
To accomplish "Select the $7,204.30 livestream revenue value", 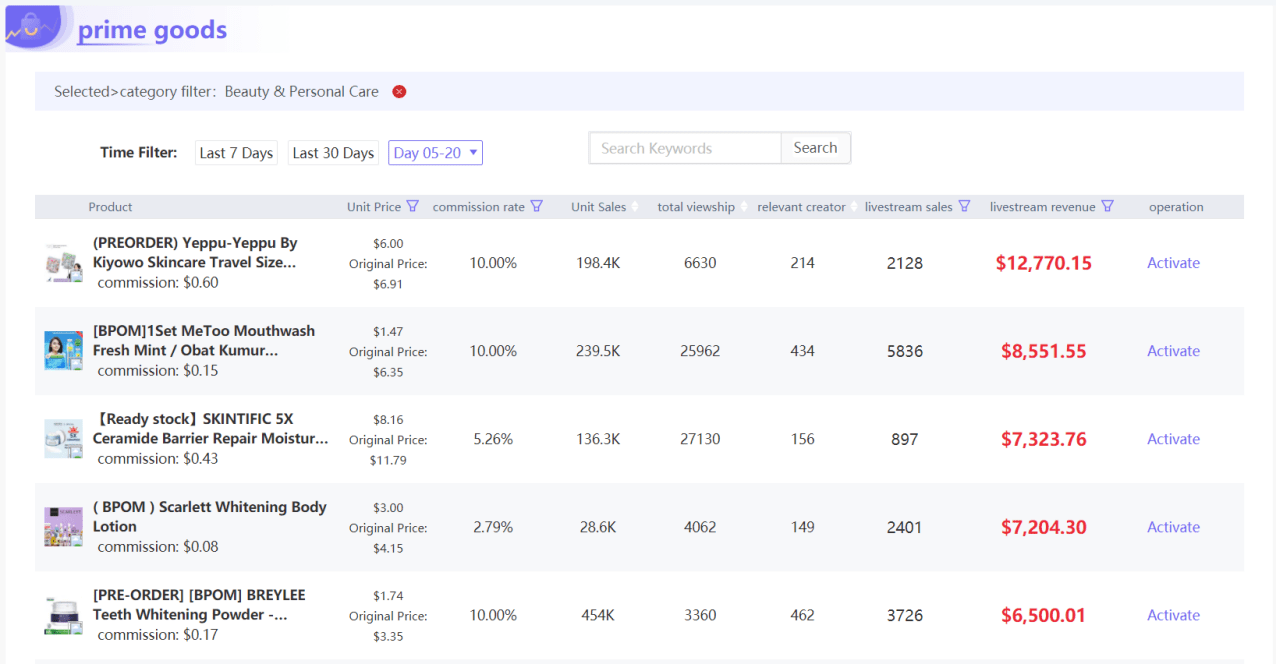I will point(1044,527).
